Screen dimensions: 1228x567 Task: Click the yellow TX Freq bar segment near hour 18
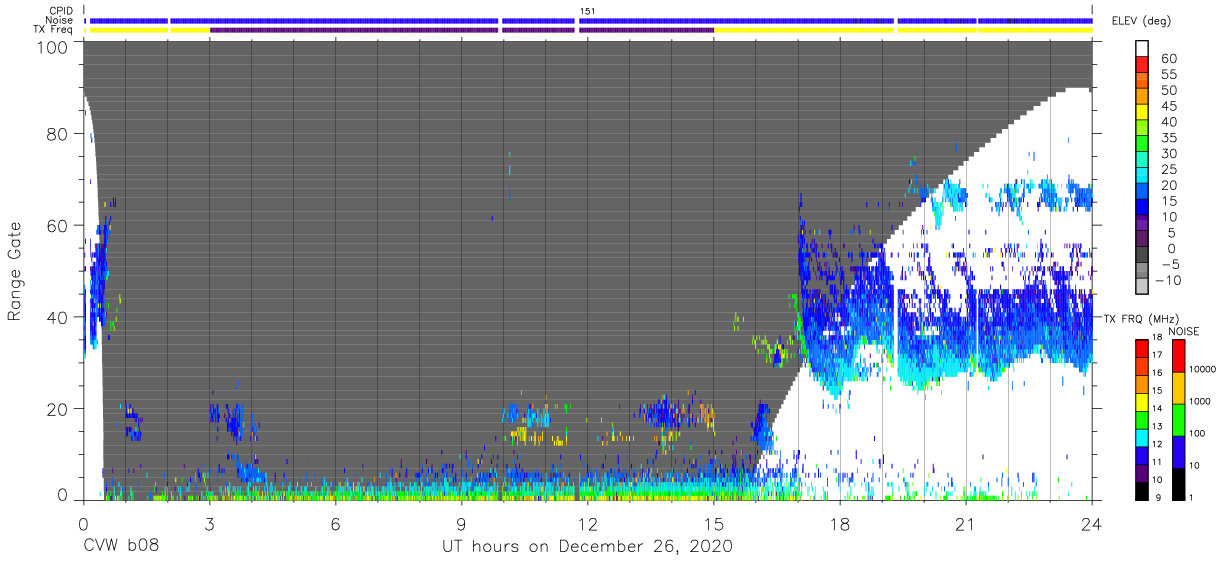(x=804, y=29)
